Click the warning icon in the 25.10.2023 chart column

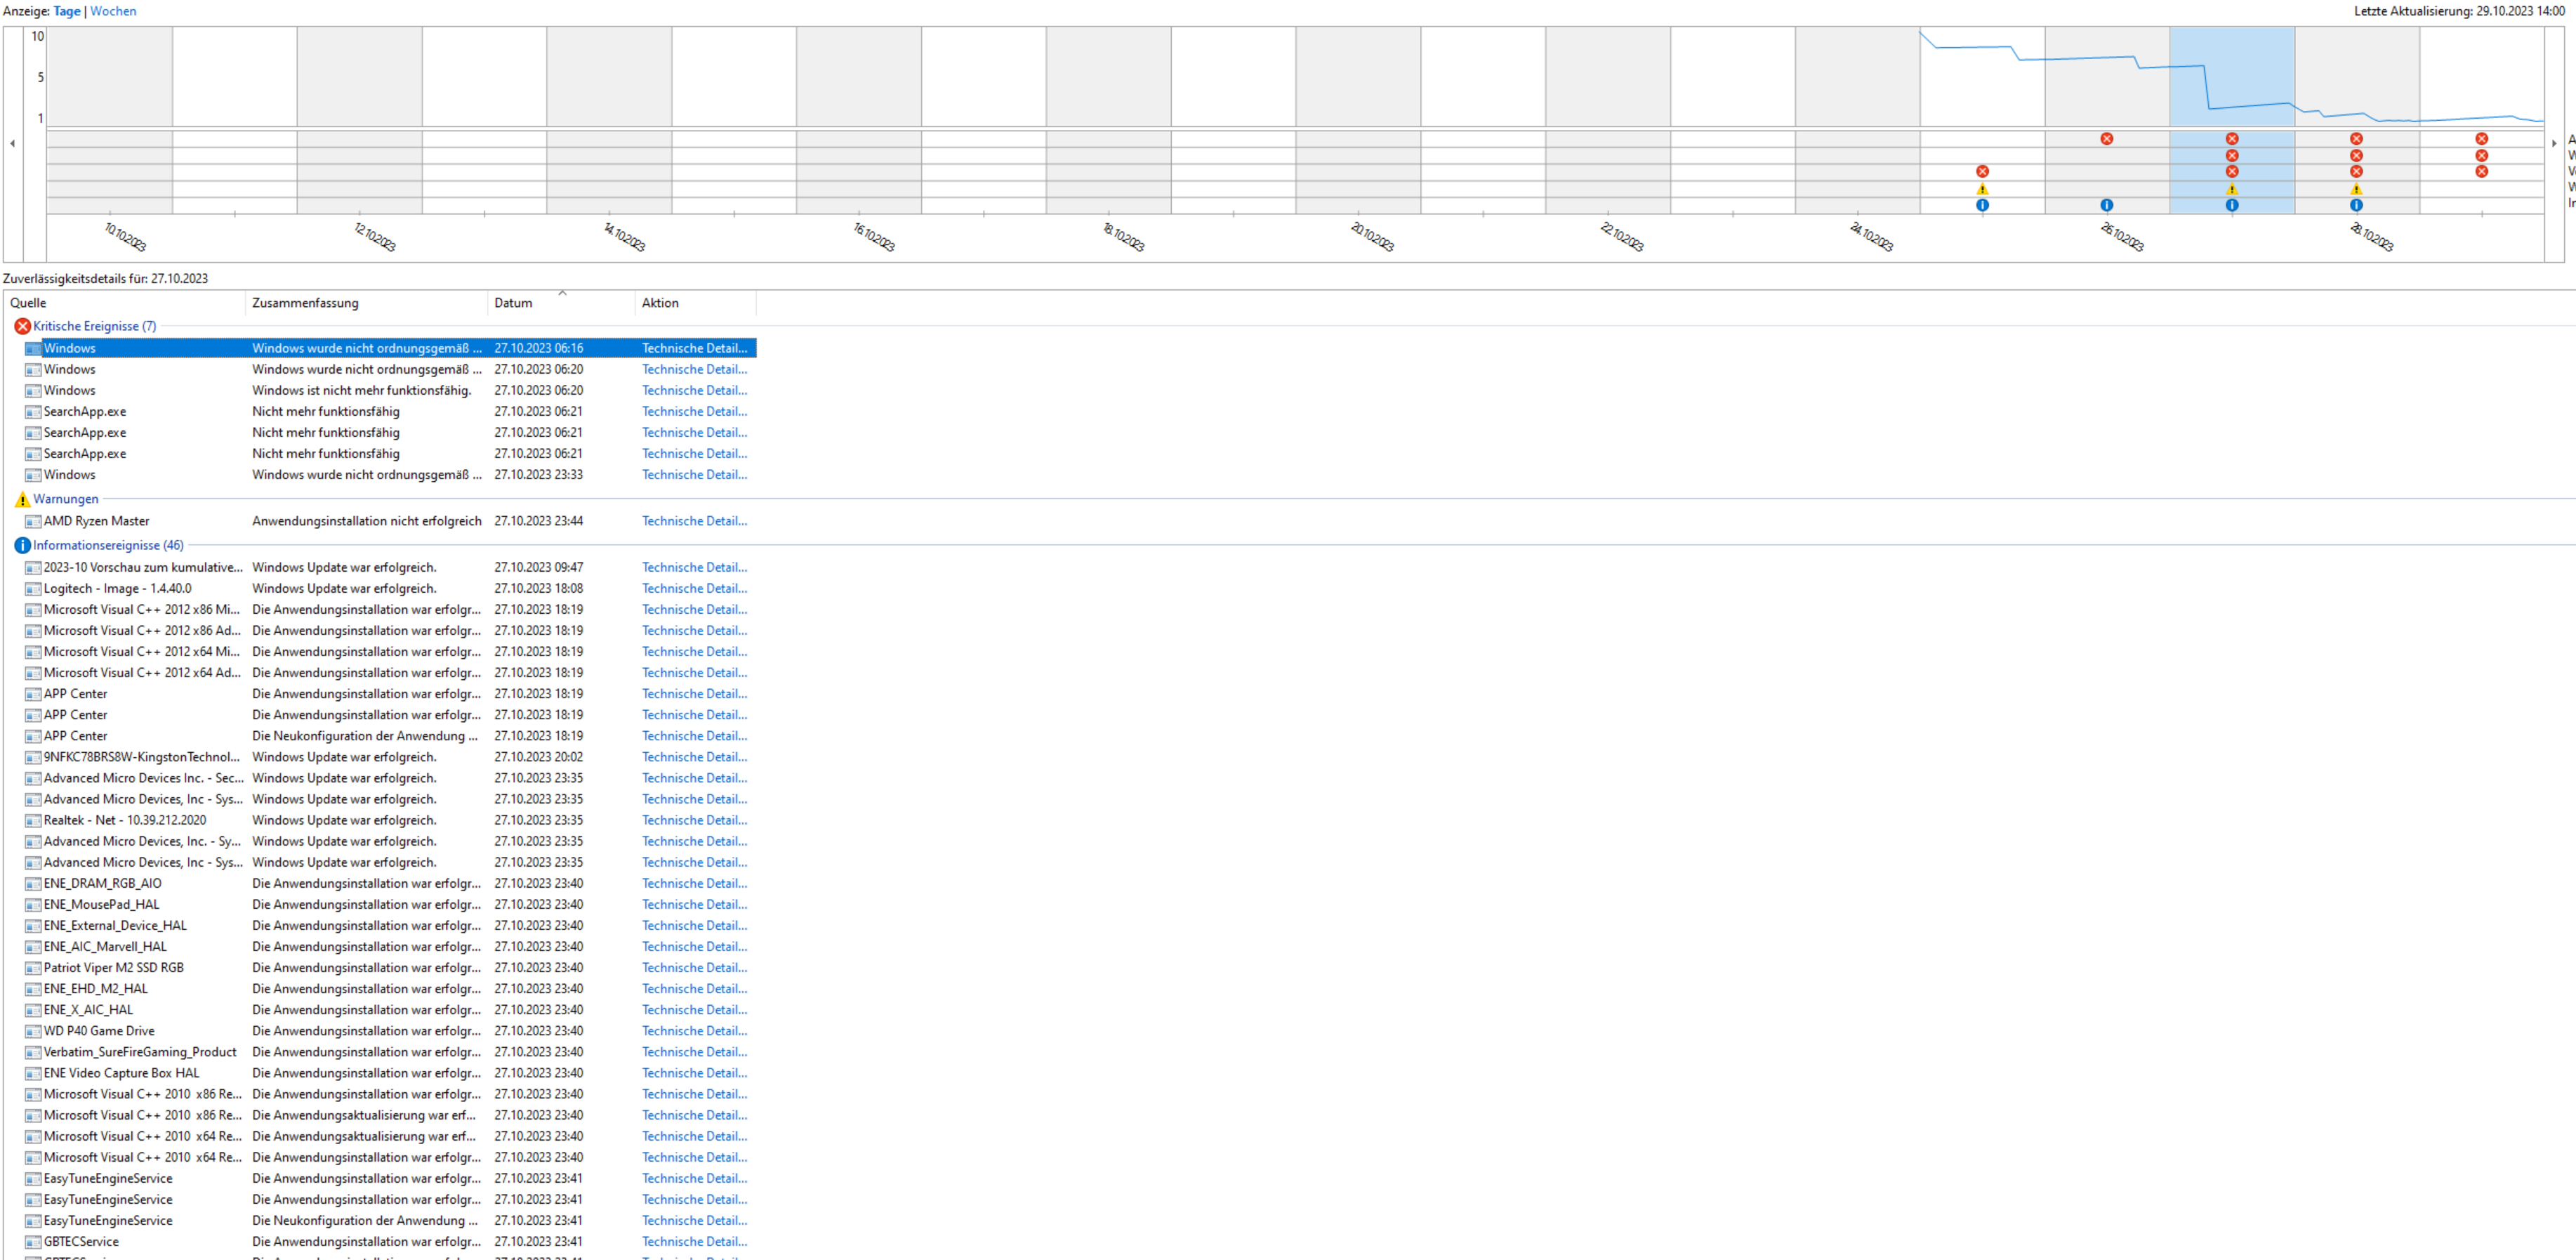click(1982, 189)
